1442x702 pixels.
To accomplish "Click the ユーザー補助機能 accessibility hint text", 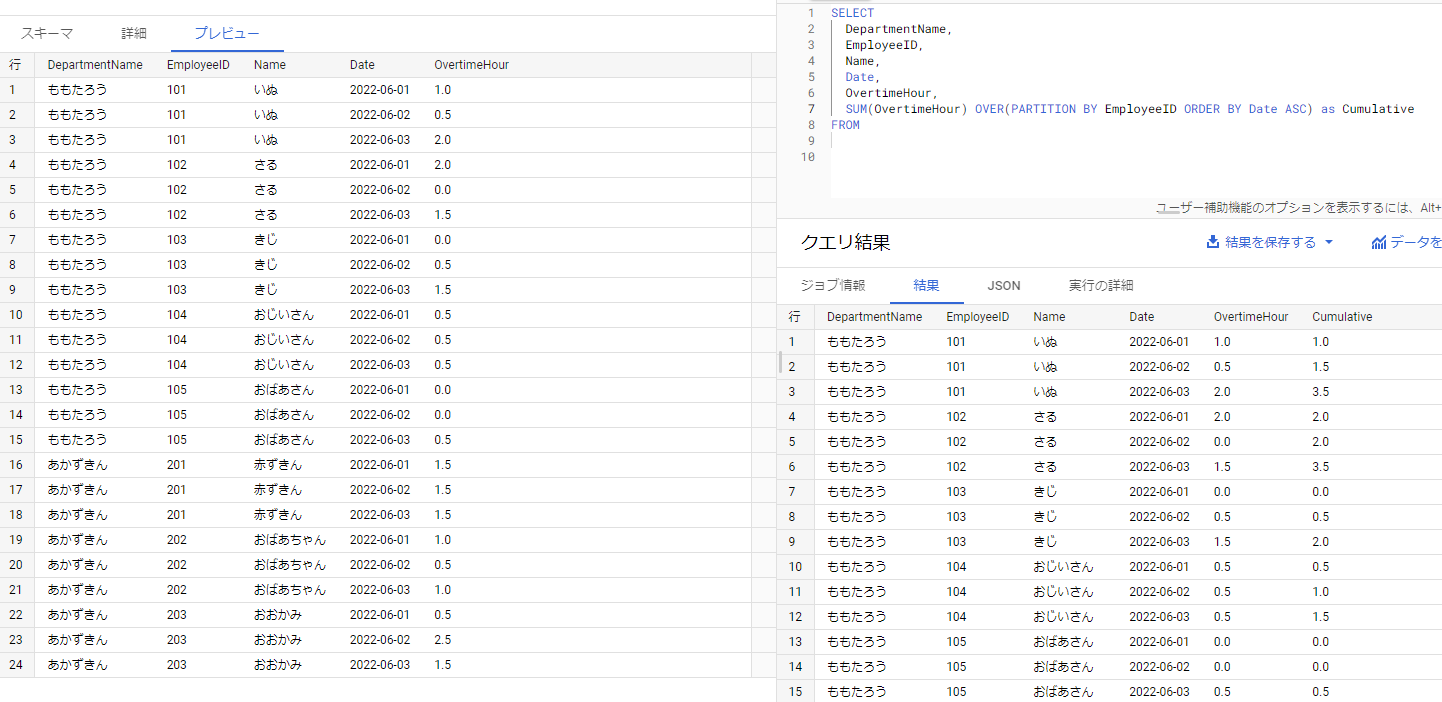I will (x=1298, y=208).
